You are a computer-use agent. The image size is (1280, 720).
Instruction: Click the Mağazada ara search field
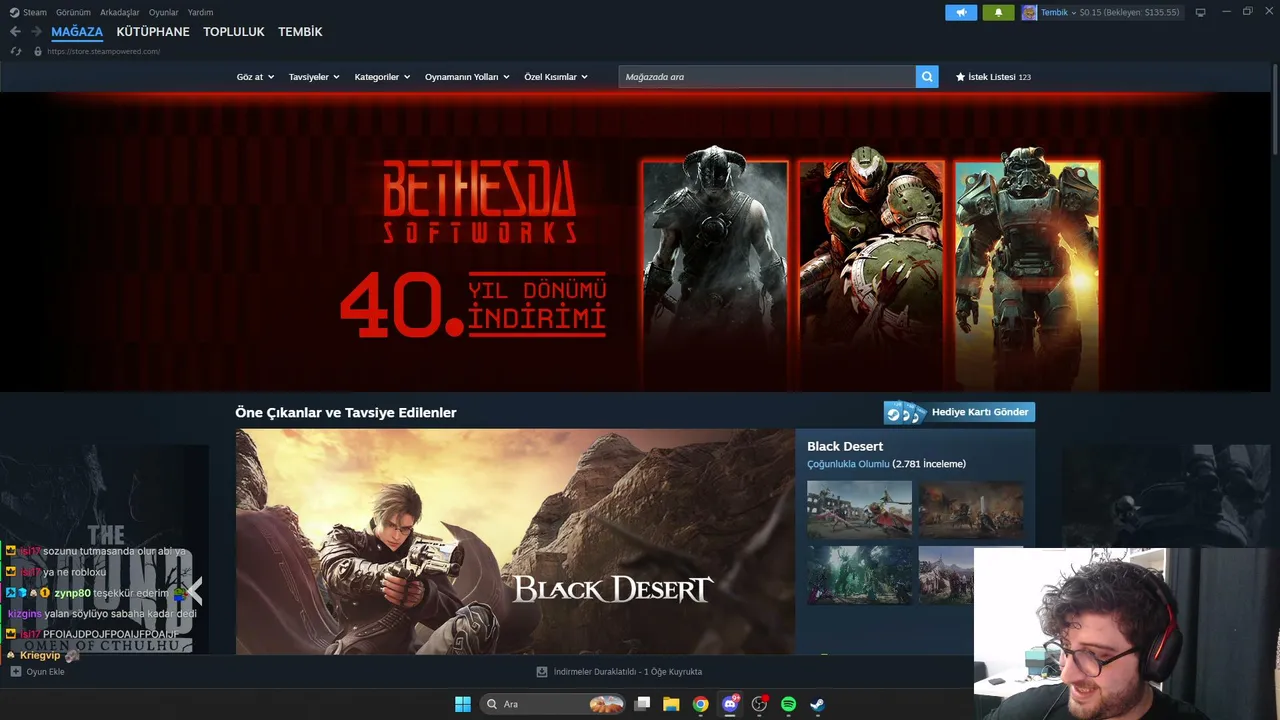pos(767,77)
